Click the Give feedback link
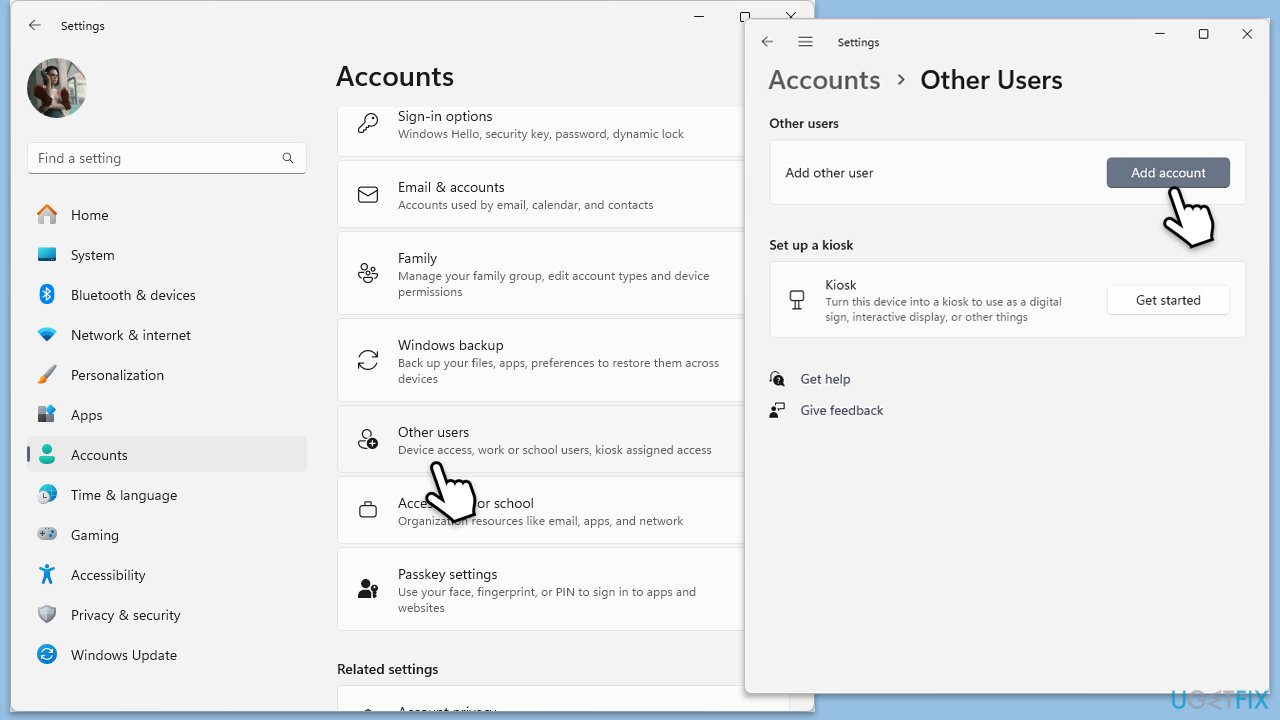The image size is (1280, 720). tap(841, 410)
